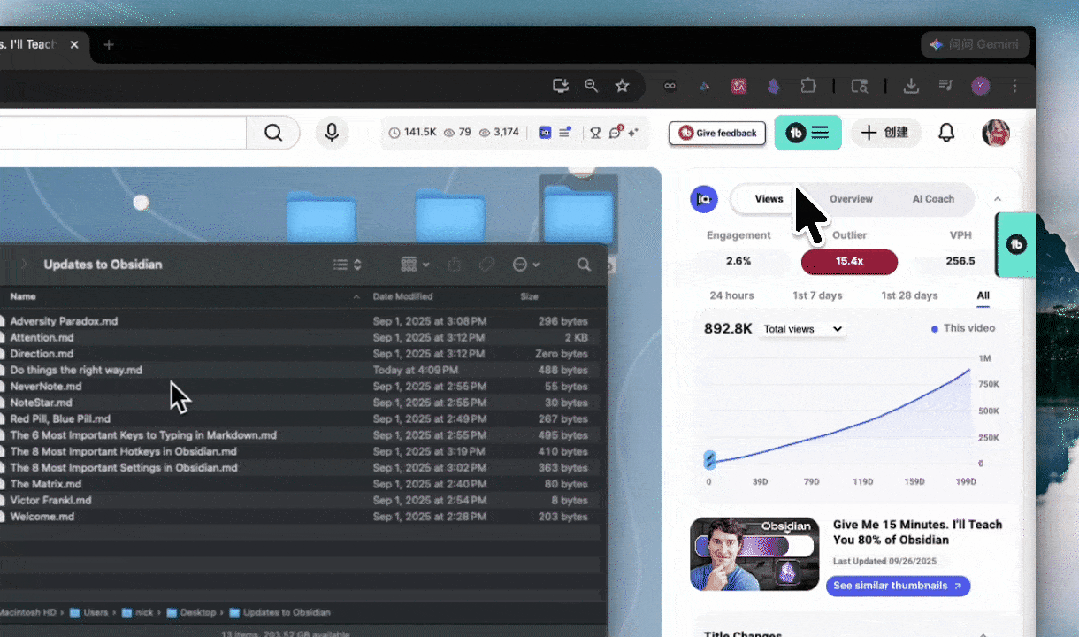Toggle the This video legend dot
Image resolution: width=1079 pixels, height=637 pixels.
click(934, 329)
